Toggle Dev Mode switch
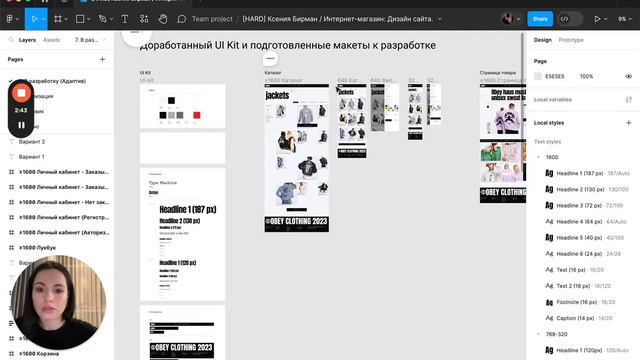Screen dimensions: 640x360 point(569,19)
